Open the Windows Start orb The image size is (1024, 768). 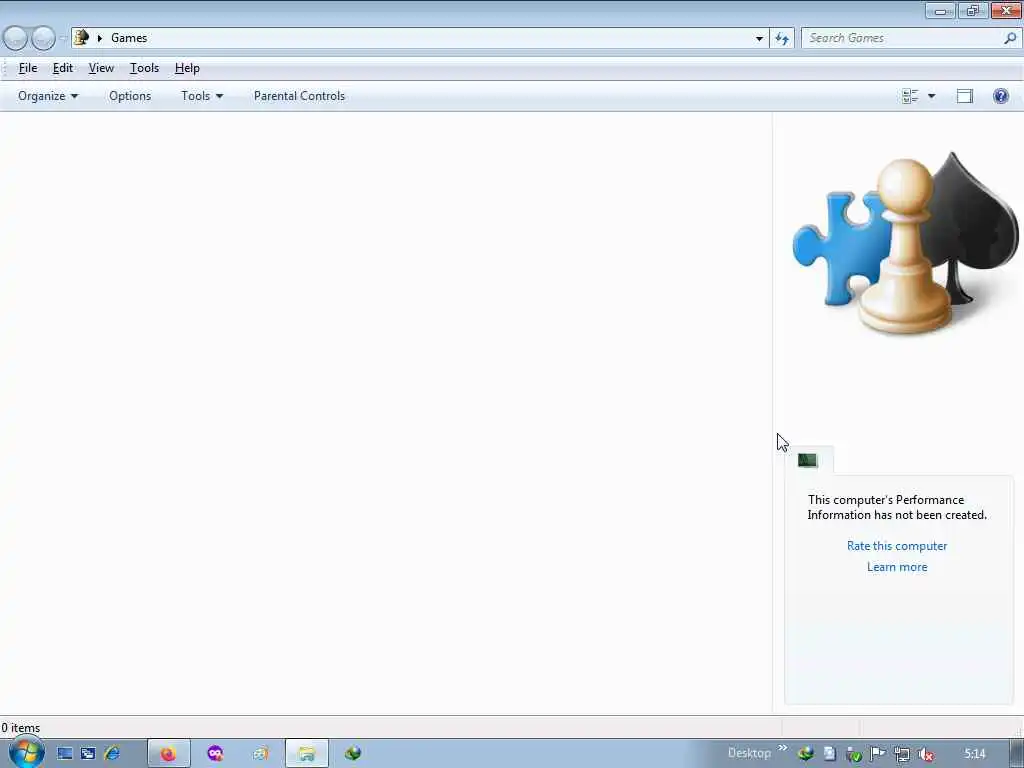pos(25,752)
